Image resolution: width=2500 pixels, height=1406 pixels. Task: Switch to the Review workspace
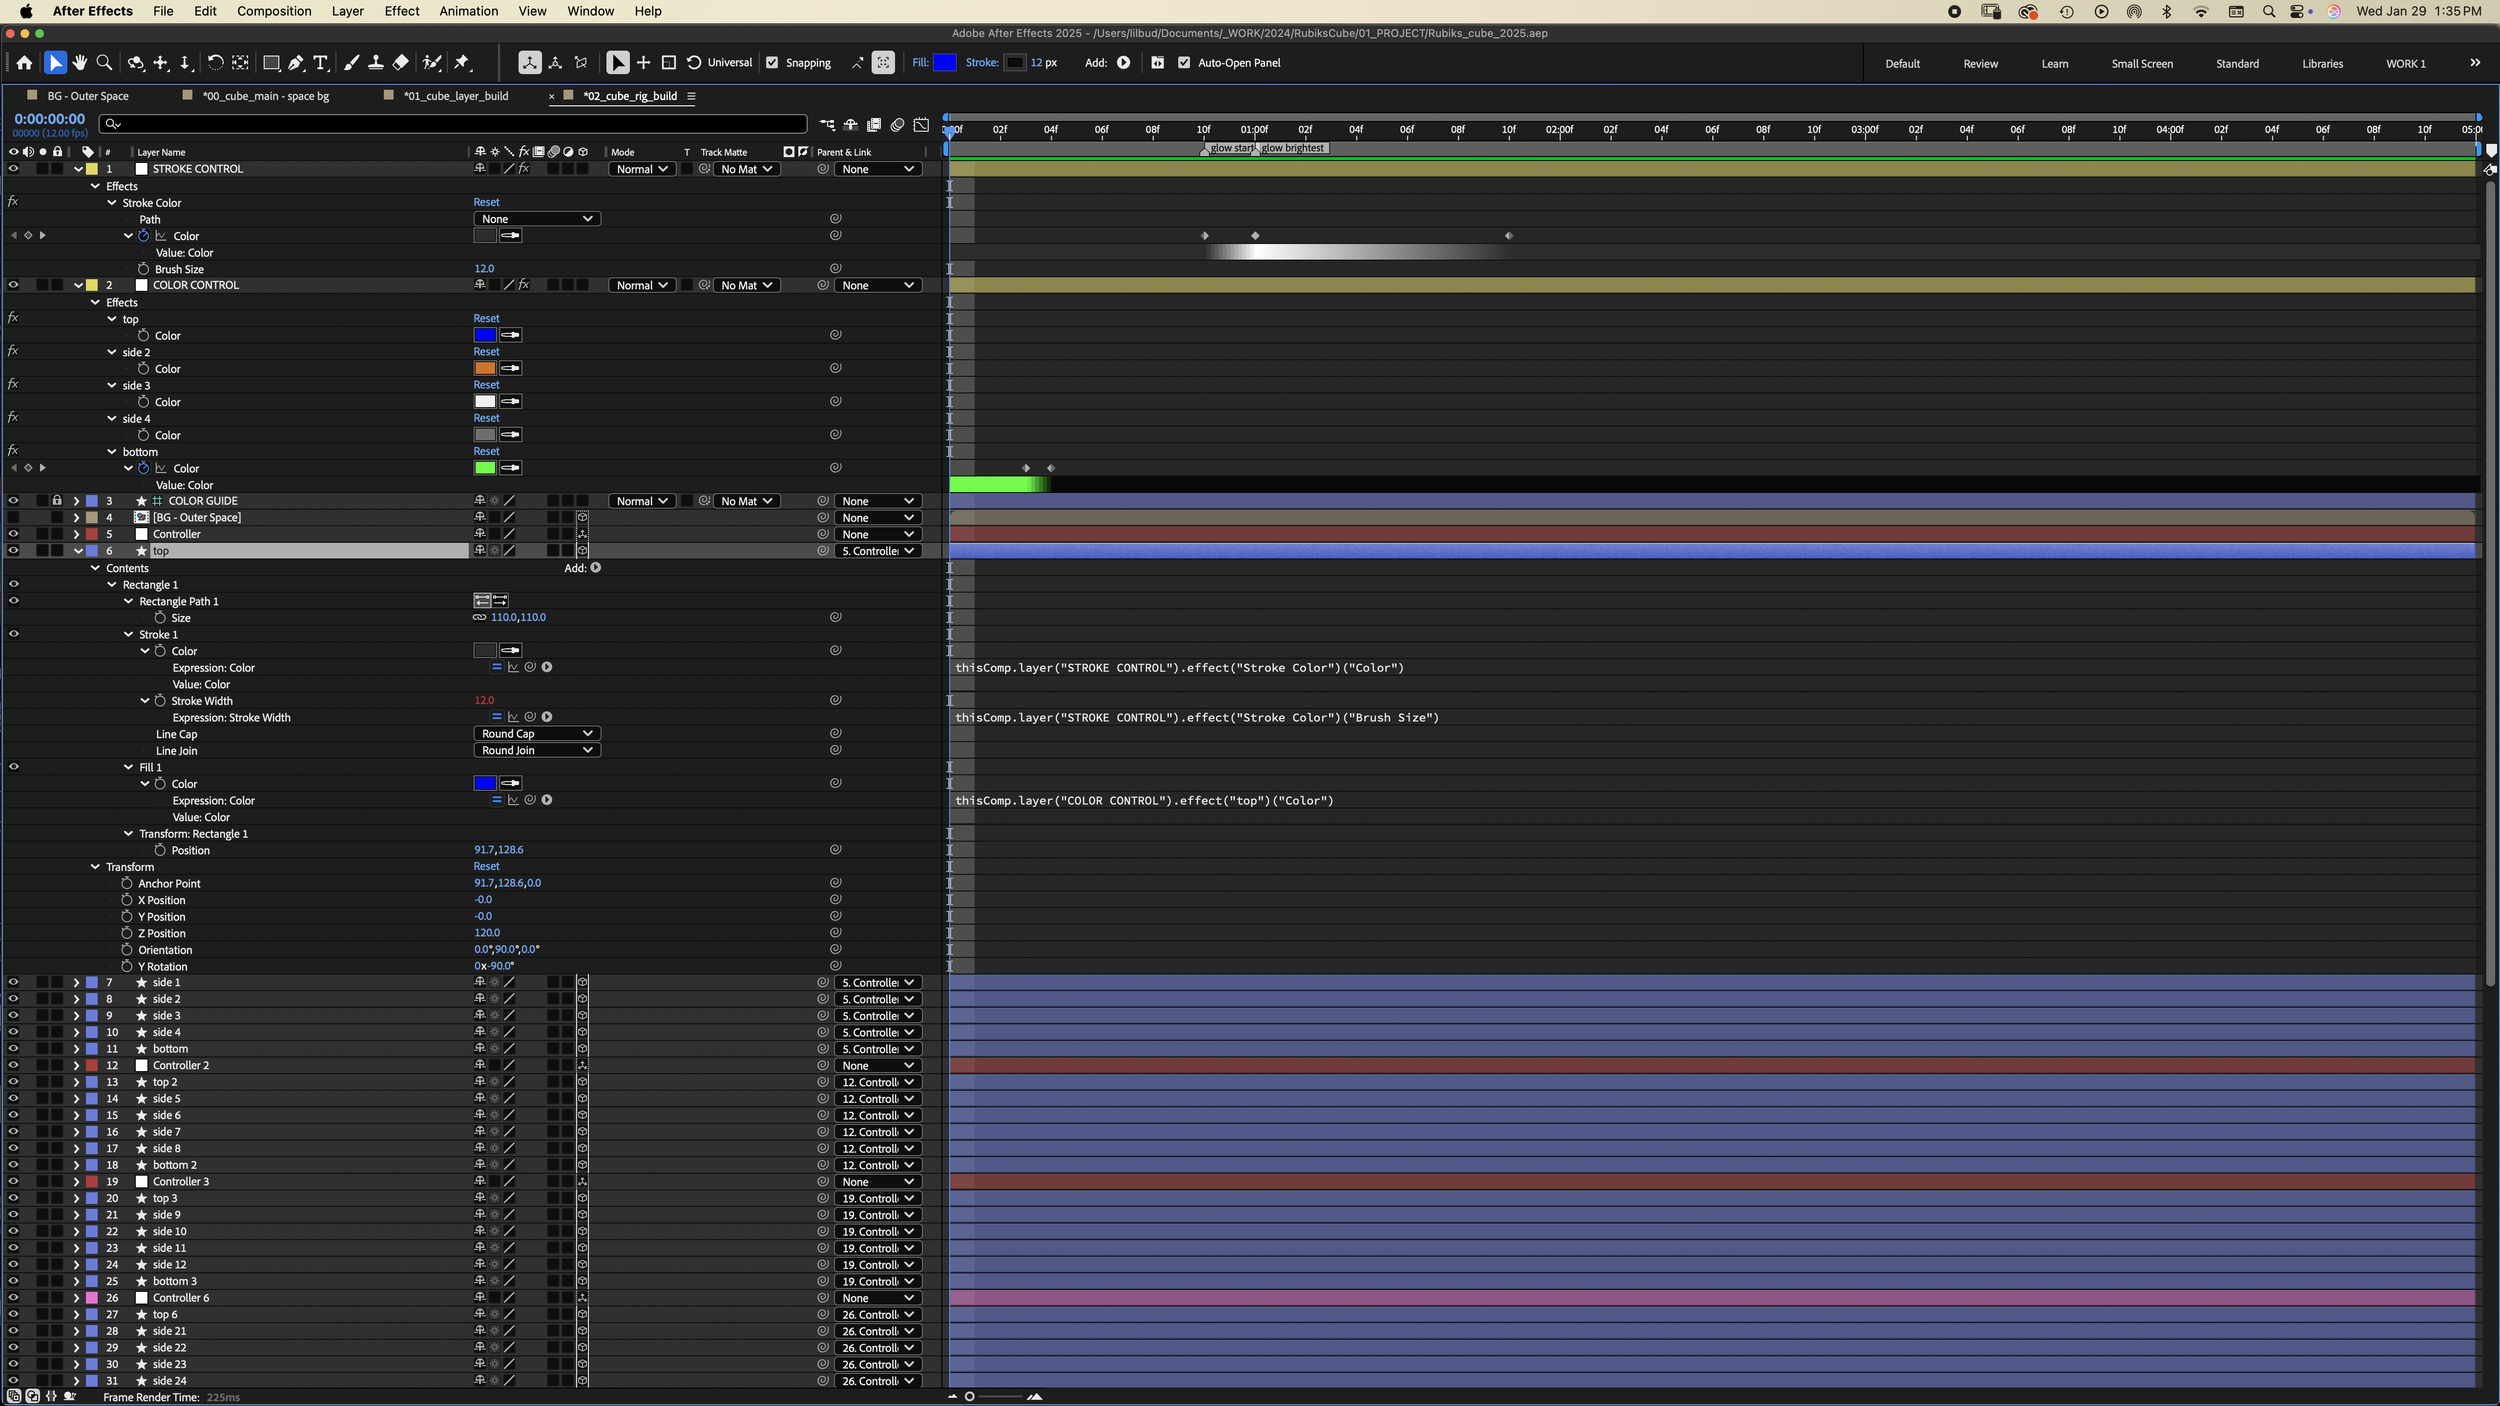pyautogui.click(x=1979, y=64)
